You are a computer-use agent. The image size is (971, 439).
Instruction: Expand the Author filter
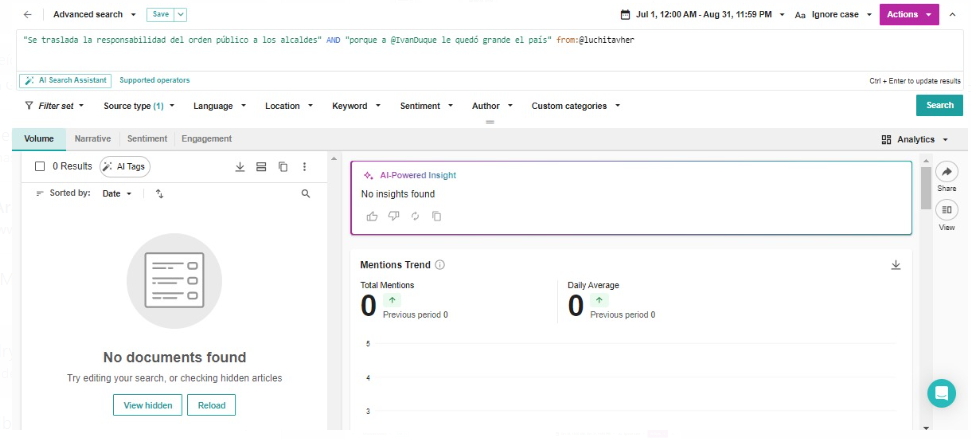pyautogui.click(x=492, y=106)
